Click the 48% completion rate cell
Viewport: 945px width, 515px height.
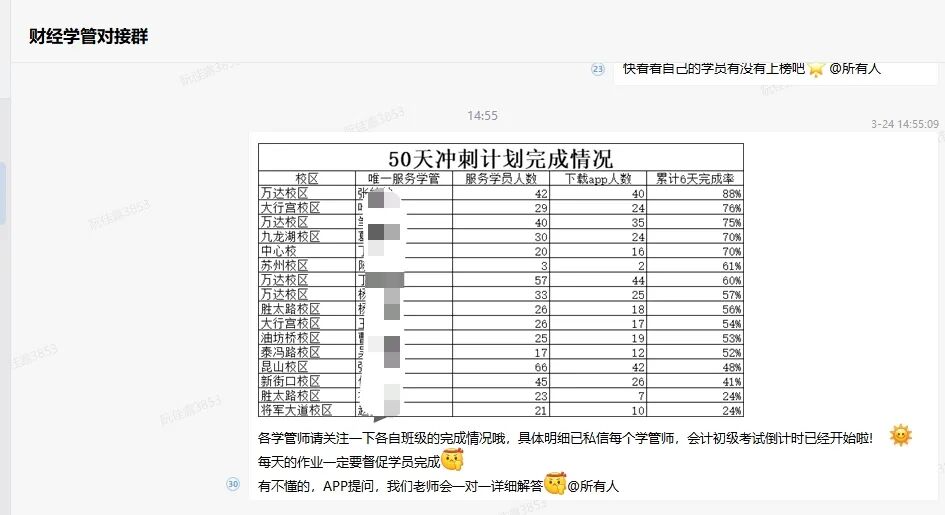(x=695, y=367)
